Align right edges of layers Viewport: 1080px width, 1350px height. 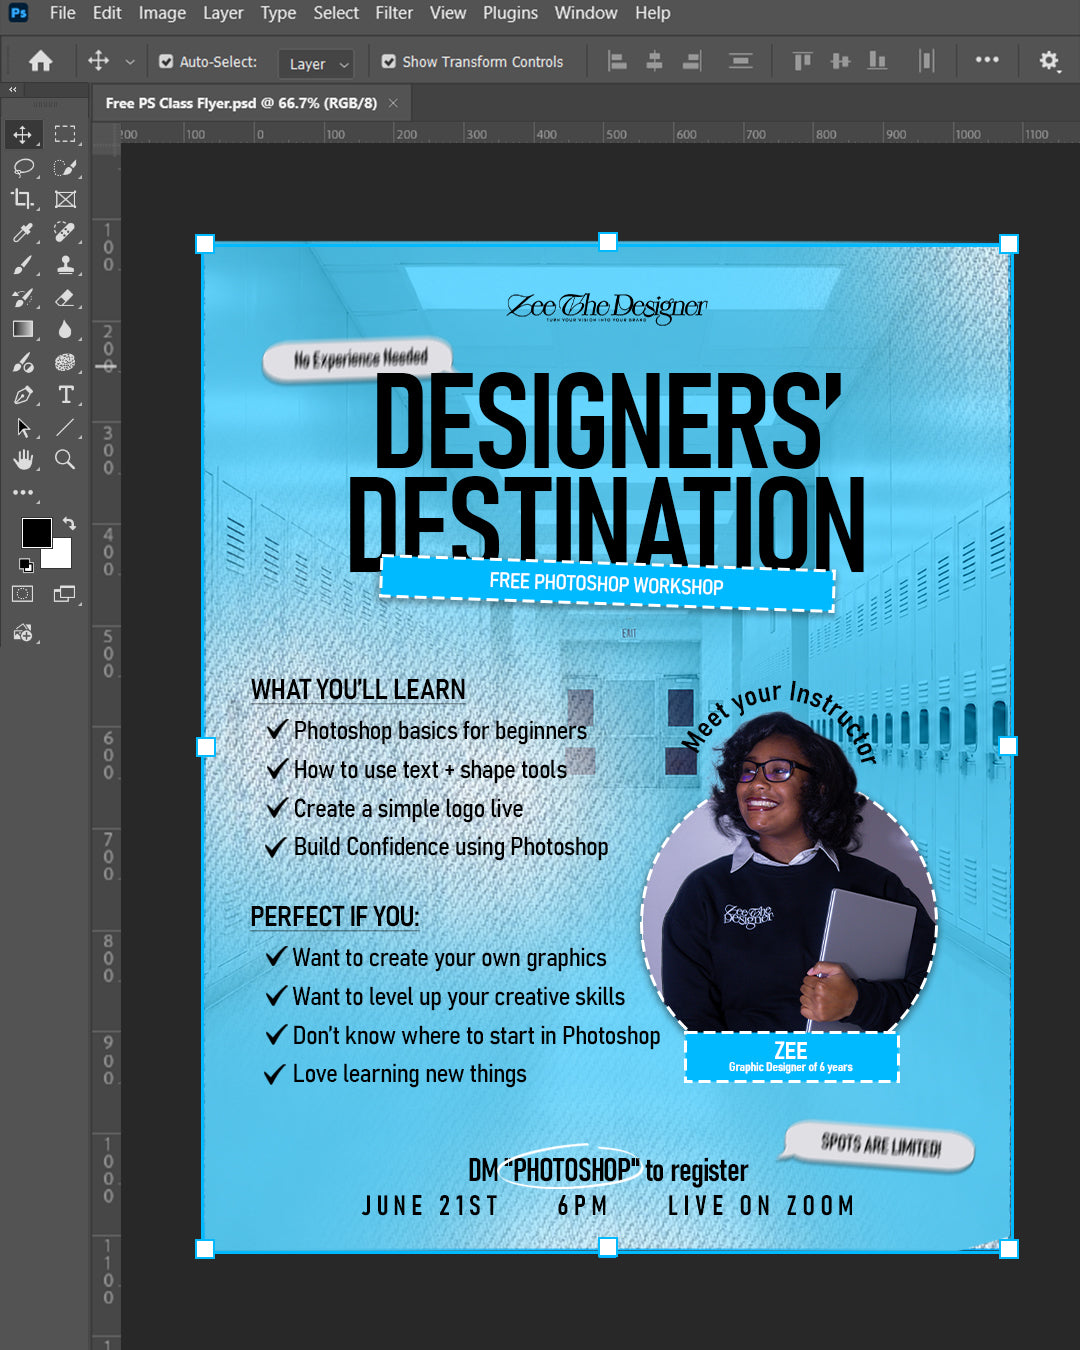[x=691, y=62]
